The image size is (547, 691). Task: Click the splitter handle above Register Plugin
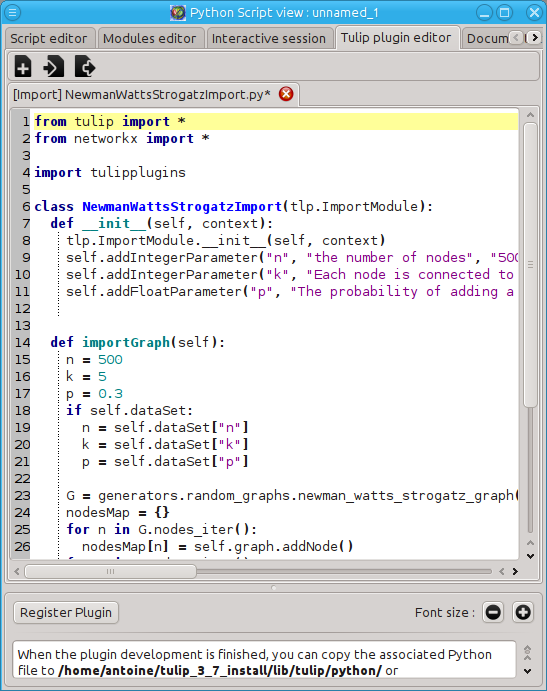click(x=274, y=587)
